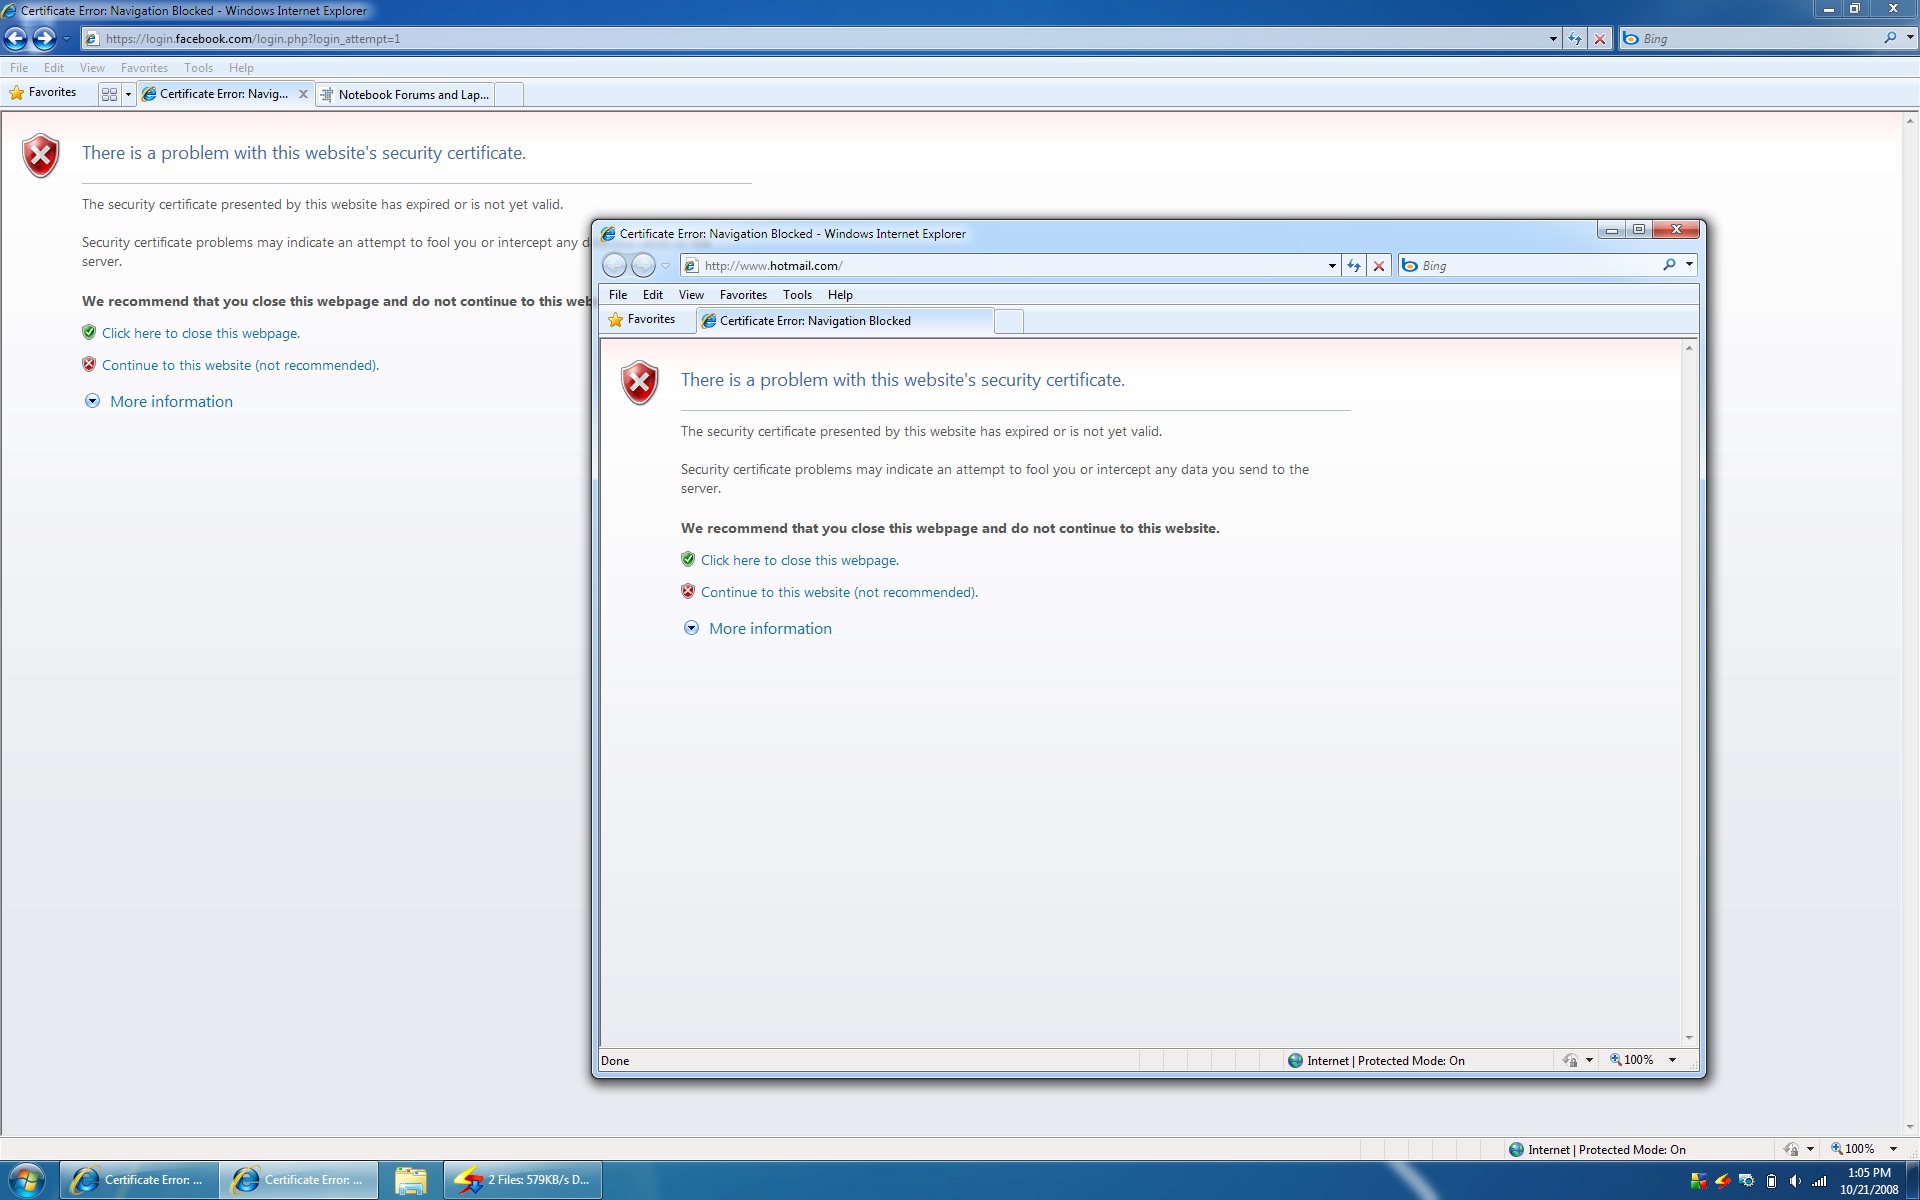Open new tab in hotmail window
This screenshot has width=1920, height=1200.
click(x=1009, y=321)
